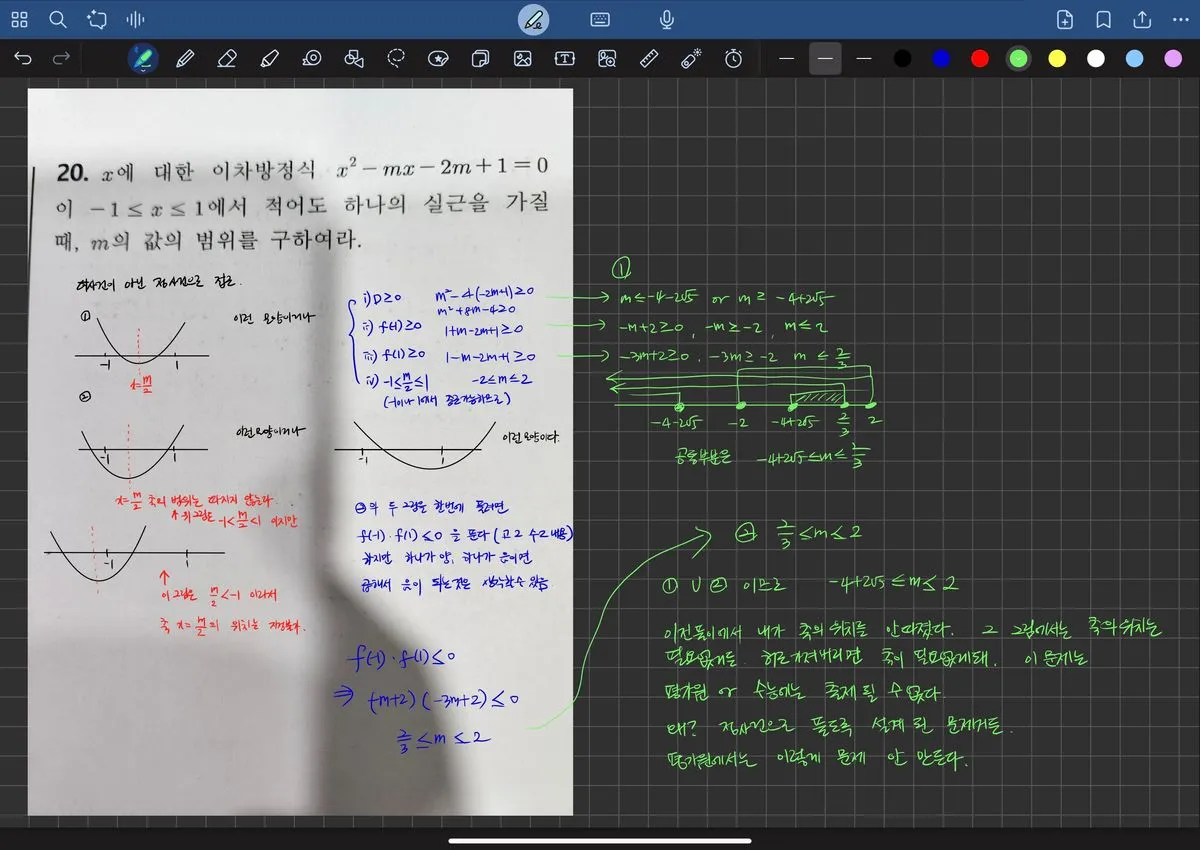Open the Tape tool
This screenshot has width=1200, height=850.
pos(311,59)
